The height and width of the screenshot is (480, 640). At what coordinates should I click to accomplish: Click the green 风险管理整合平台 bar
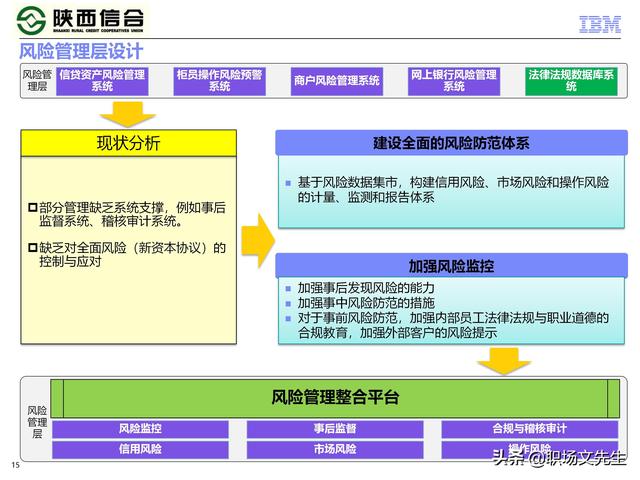335,398
